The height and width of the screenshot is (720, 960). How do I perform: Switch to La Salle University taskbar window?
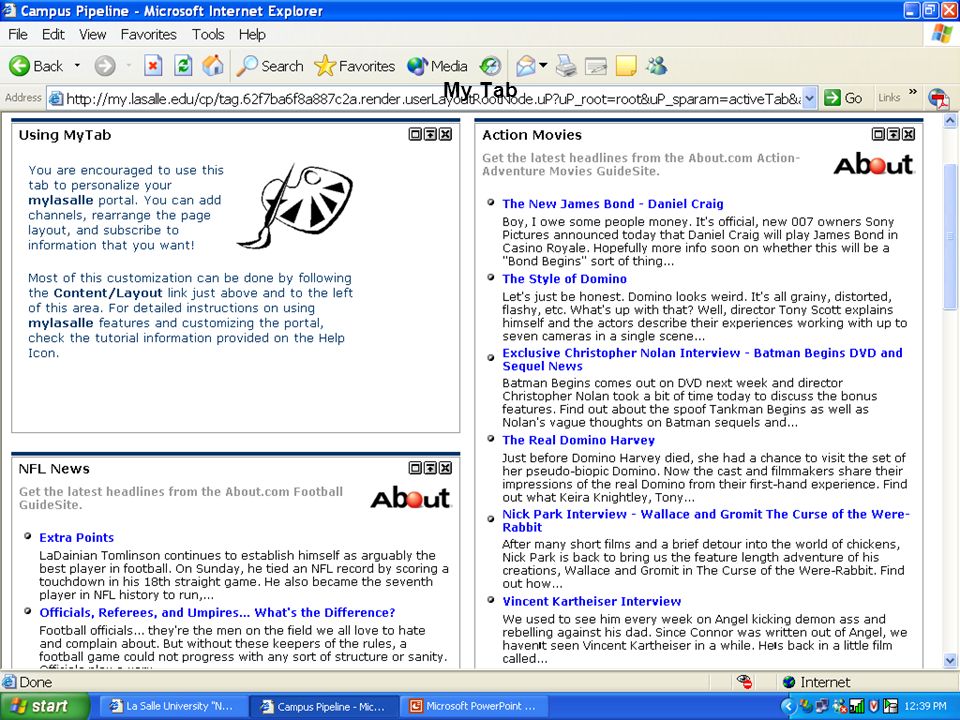click(172, 706)
